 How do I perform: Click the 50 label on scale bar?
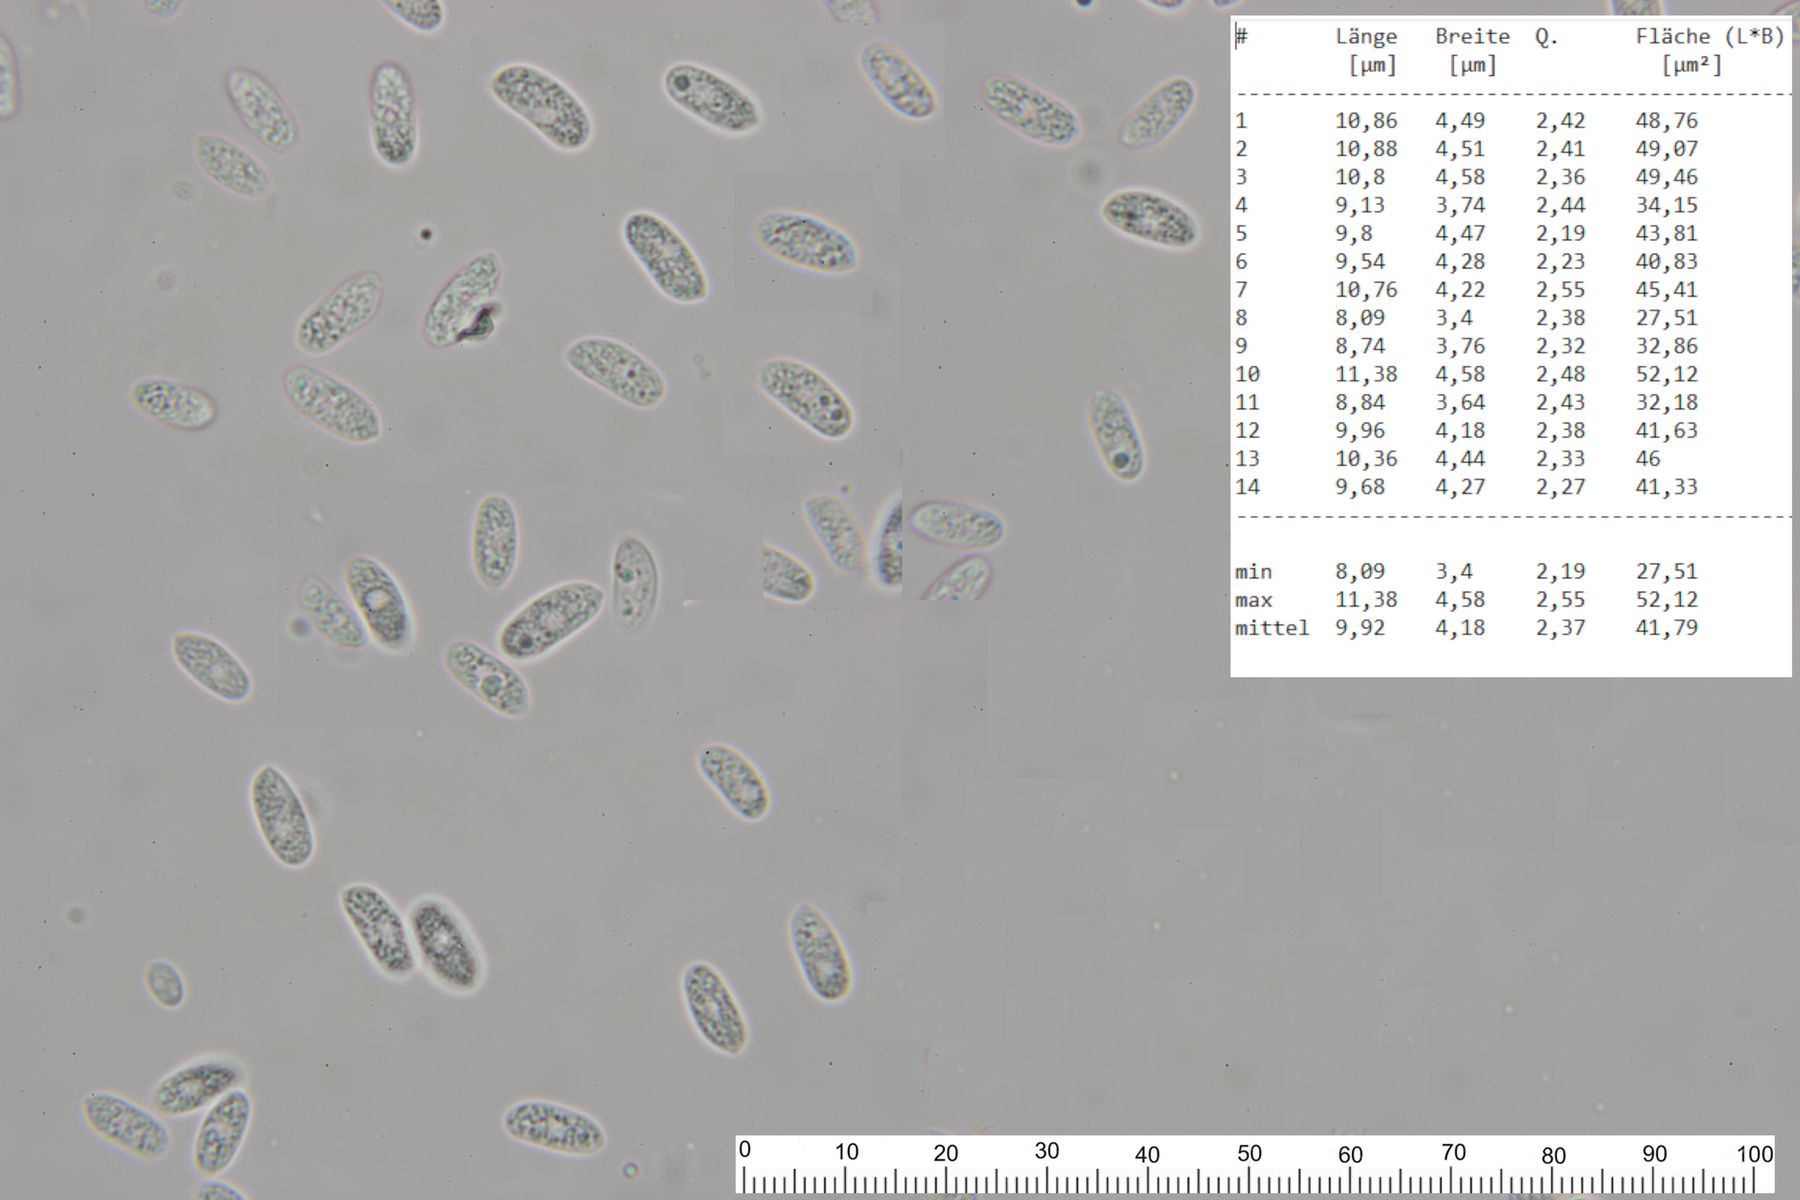pyautogui.click(x=1249, y=1153)
